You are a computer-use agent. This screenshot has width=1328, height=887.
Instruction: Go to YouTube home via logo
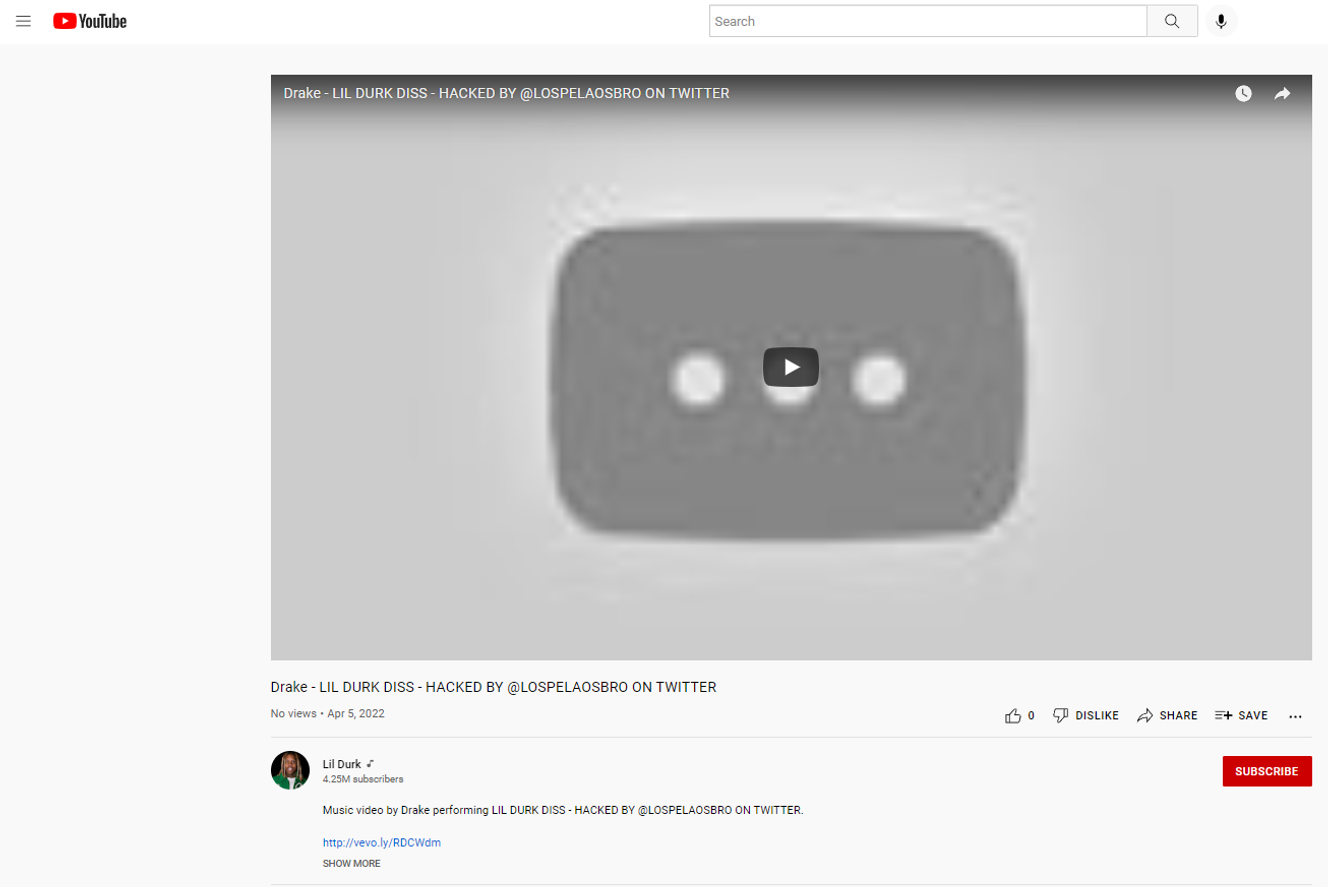[90, 21]
